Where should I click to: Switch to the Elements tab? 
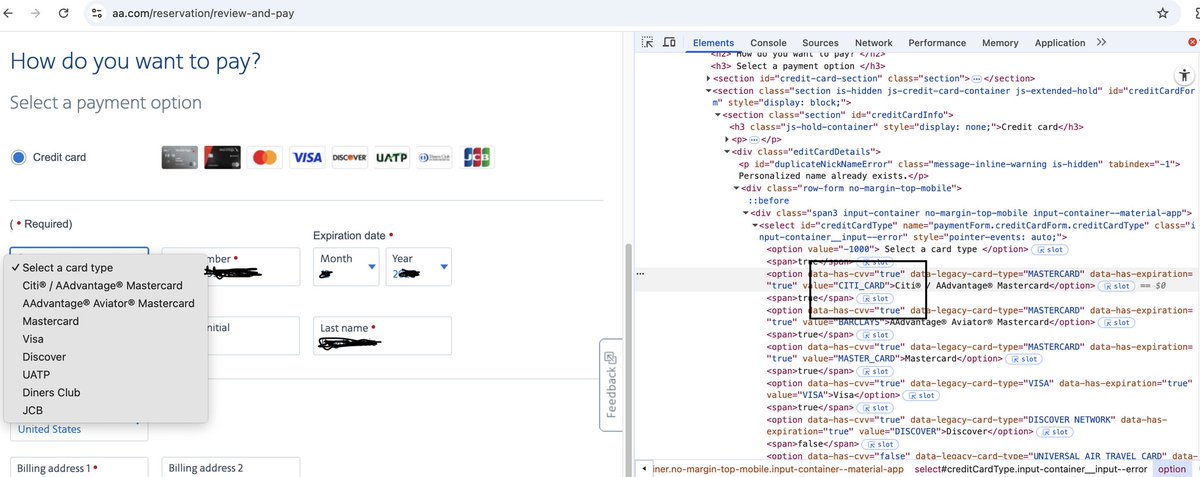(713, 43)
